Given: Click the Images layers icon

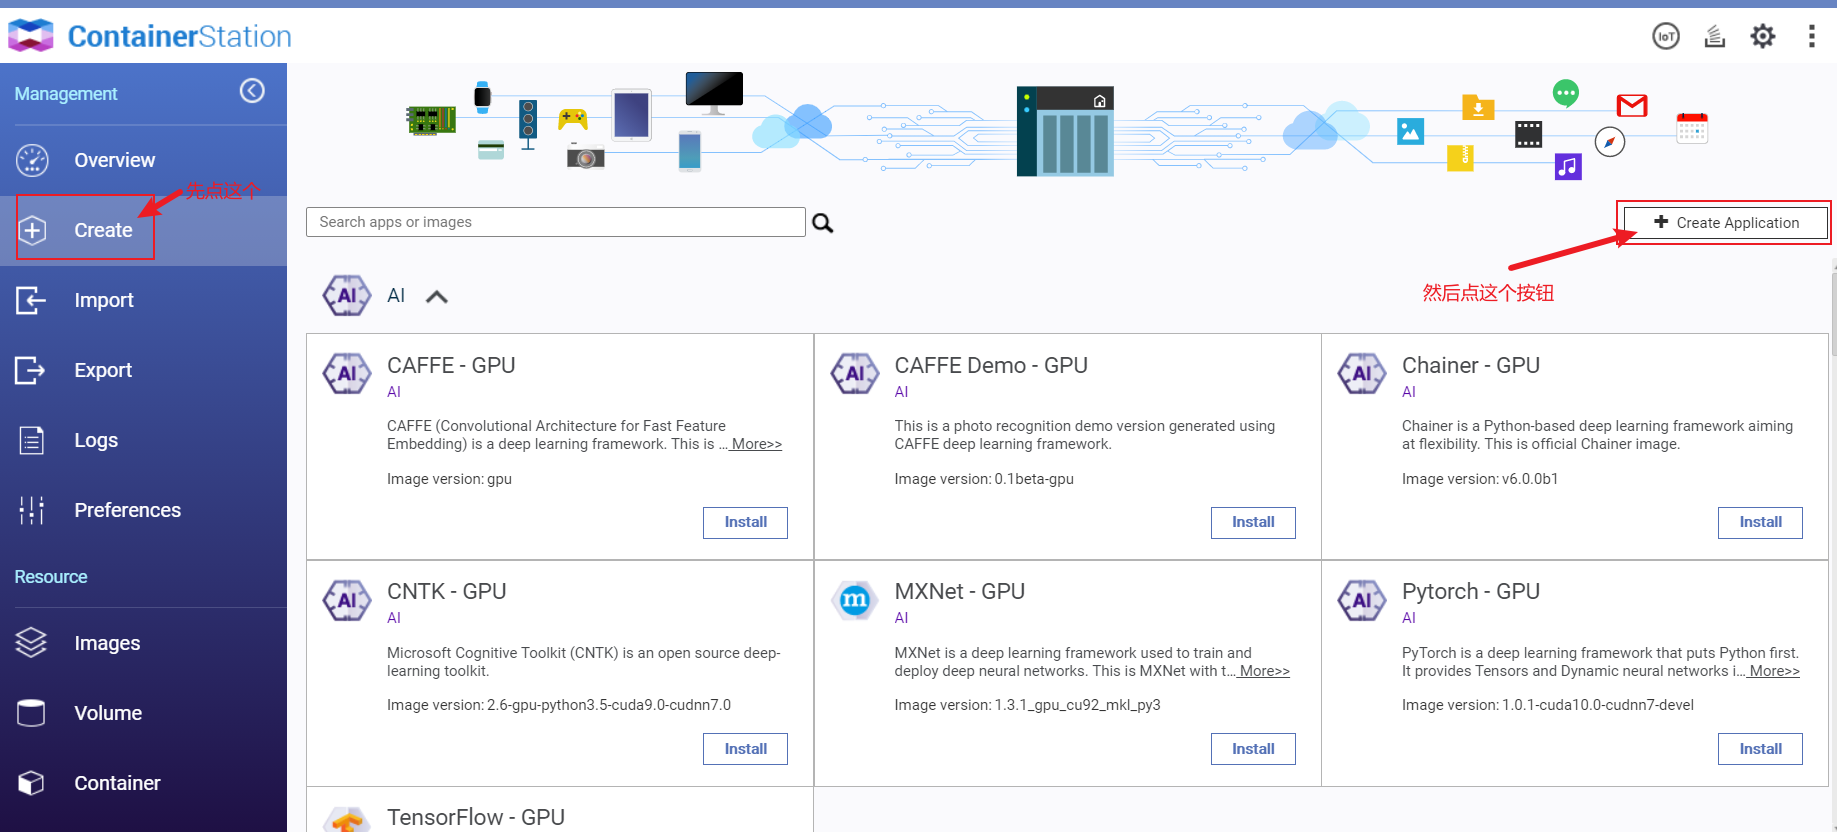Looking at the screenshot, I should click(31, 643).
